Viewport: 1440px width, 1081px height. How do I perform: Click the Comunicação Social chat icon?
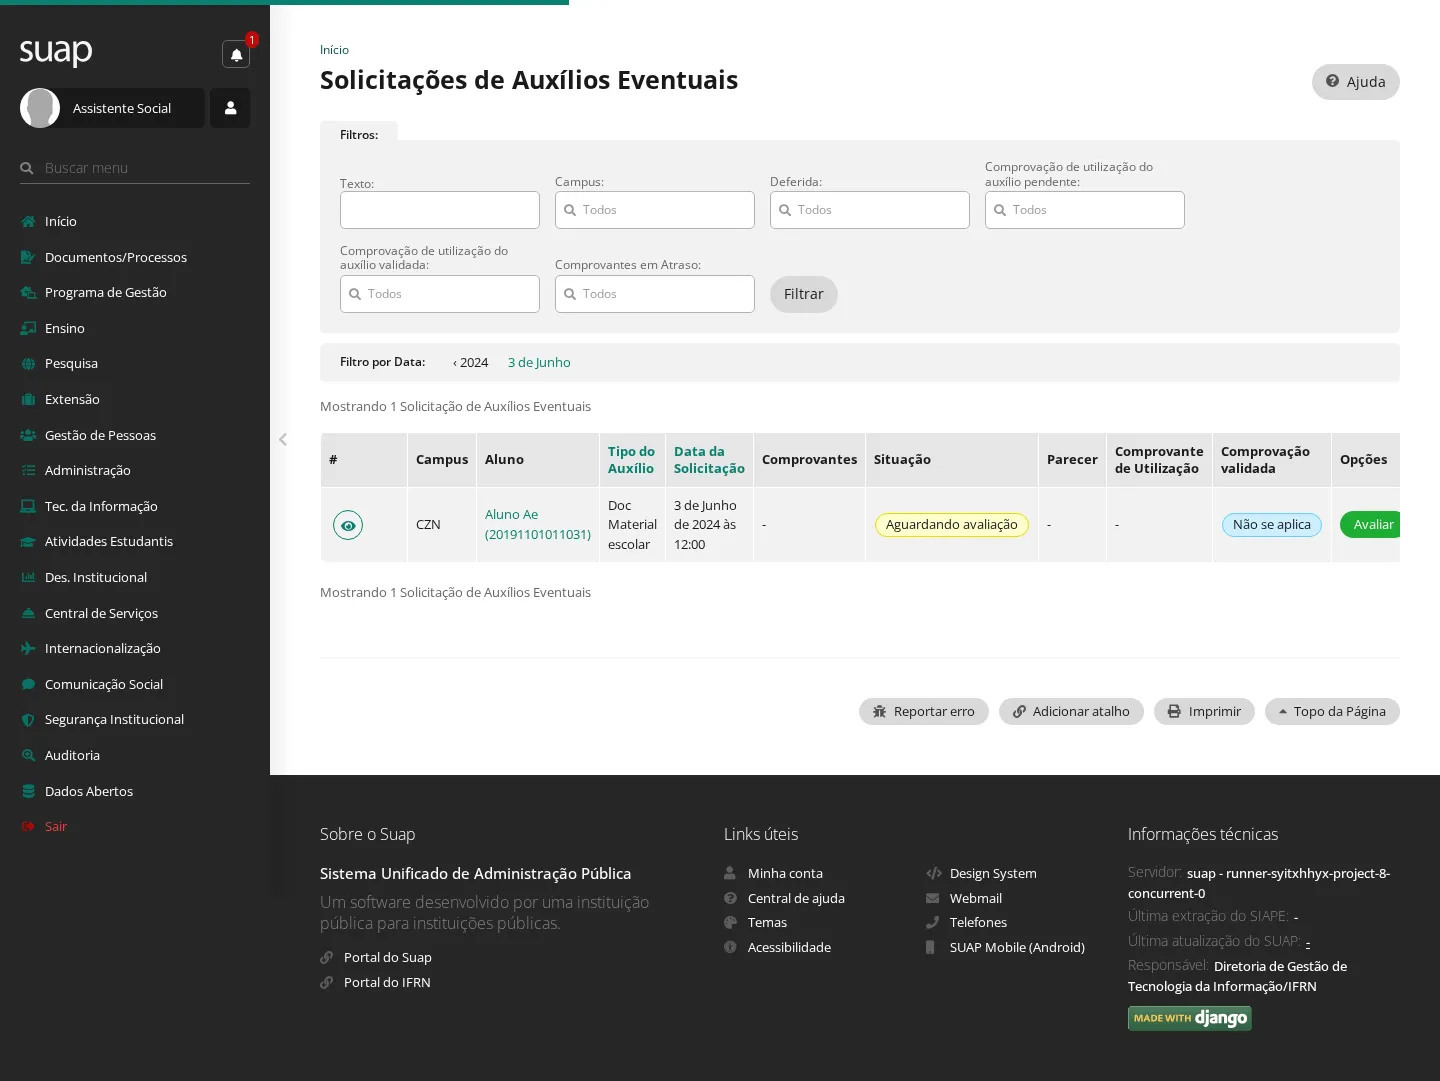[28, 684]
